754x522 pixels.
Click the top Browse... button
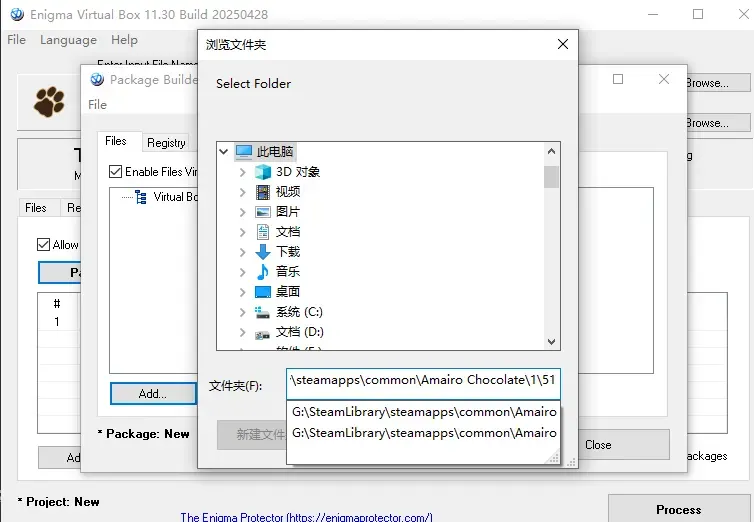click(717, 83)
